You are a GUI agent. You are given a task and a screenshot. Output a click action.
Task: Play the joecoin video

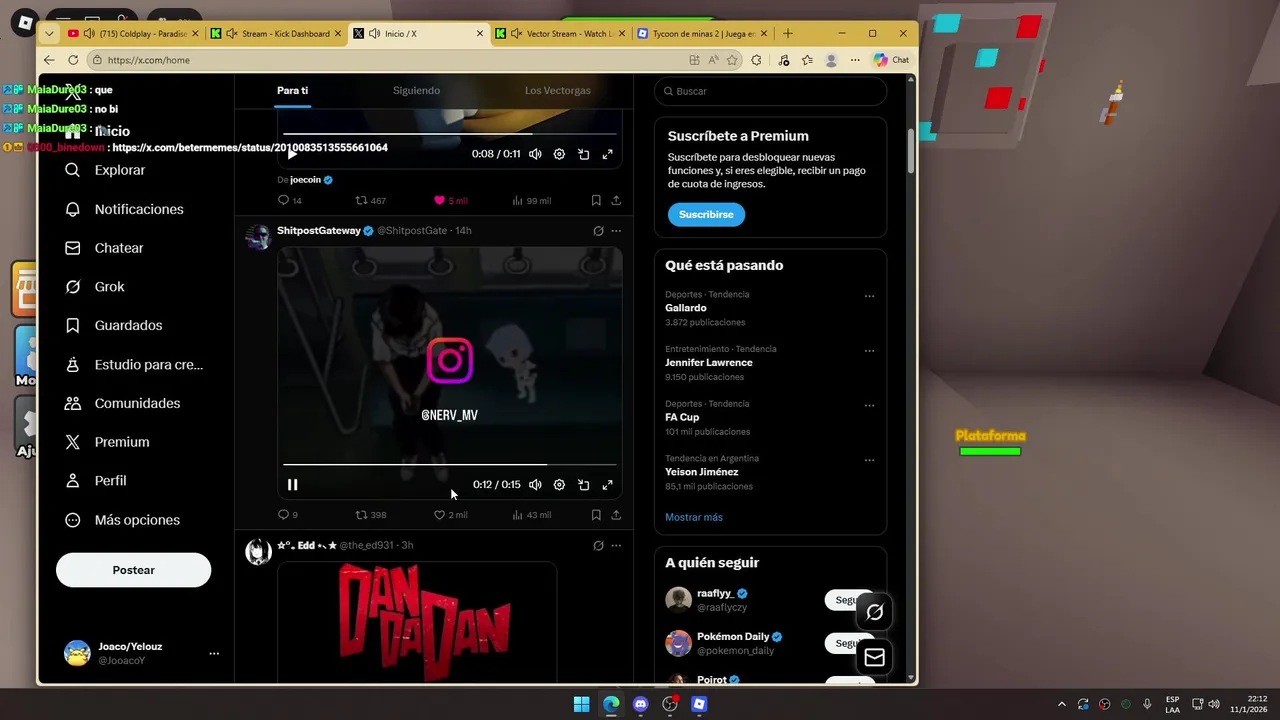[292, 154]
